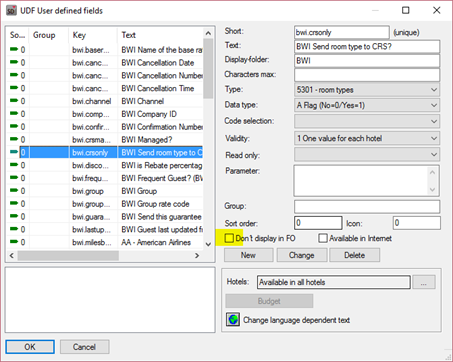Open hotel selection with the ... button
The image size is (453, 362).
pos(424,282)
